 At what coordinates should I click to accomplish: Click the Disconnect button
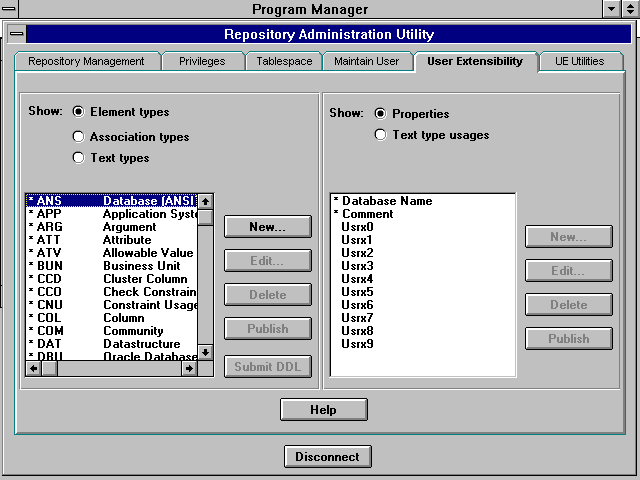point(327,457)
